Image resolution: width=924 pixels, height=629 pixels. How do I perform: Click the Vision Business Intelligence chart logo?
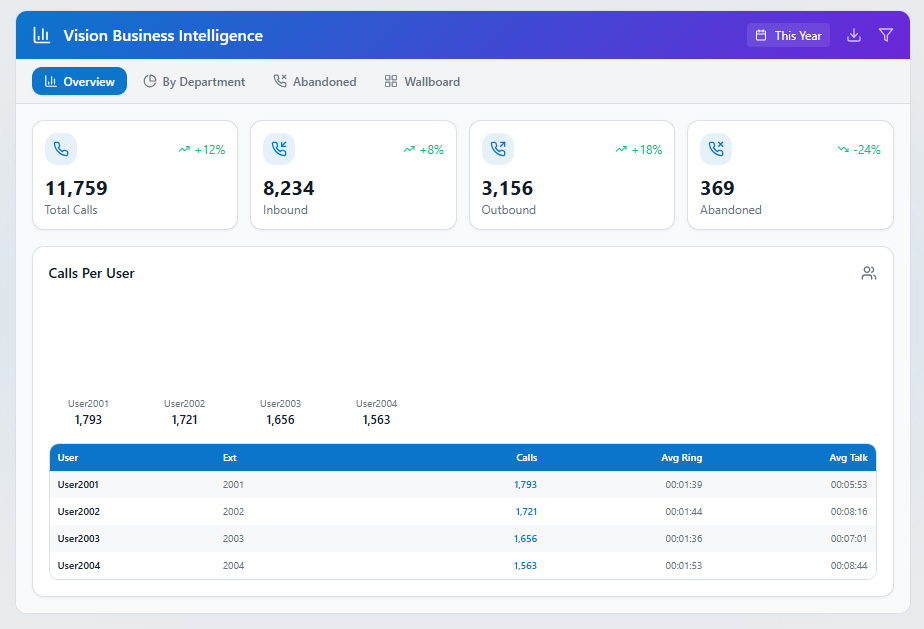pyautogui.click(x=41, y=35)
